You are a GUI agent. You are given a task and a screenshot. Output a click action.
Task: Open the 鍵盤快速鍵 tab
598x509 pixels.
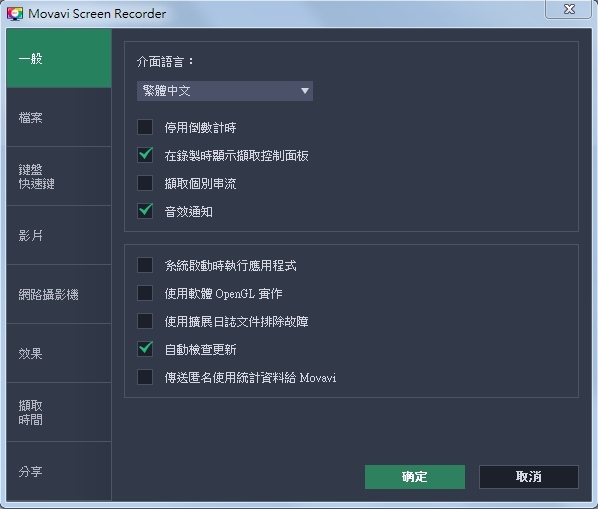point(59,177)
